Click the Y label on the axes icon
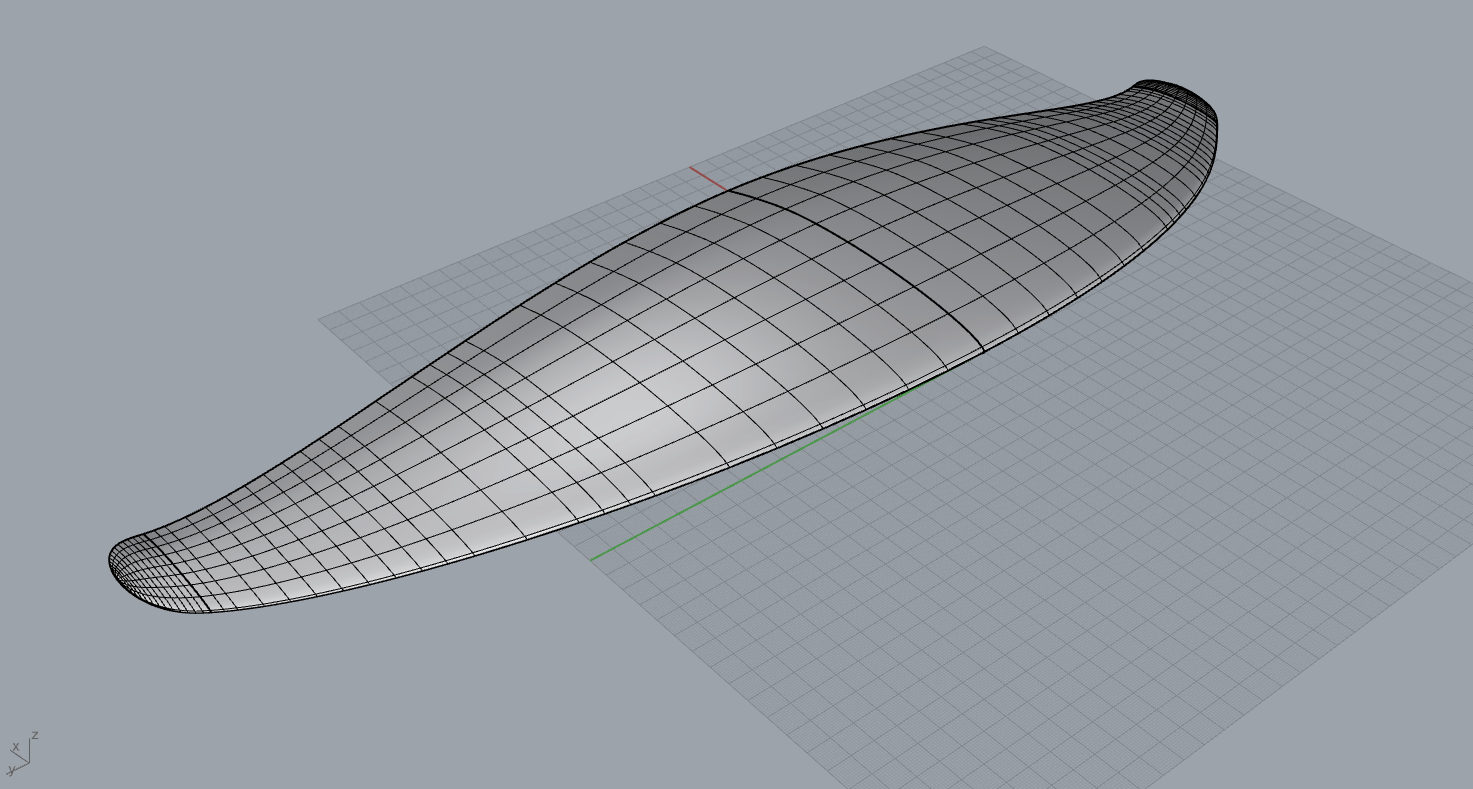The width and height of the screenshot is (1473, 789). (11, 771)
